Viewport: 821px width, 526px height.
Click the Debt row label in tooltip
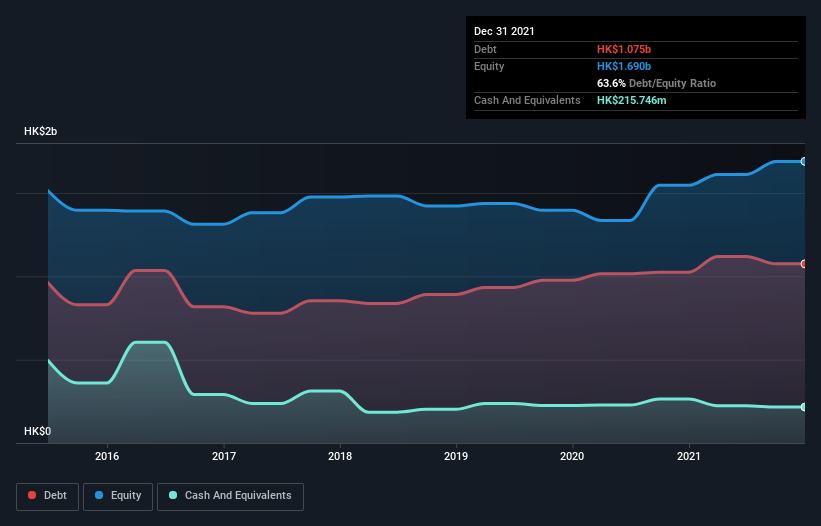485,49
